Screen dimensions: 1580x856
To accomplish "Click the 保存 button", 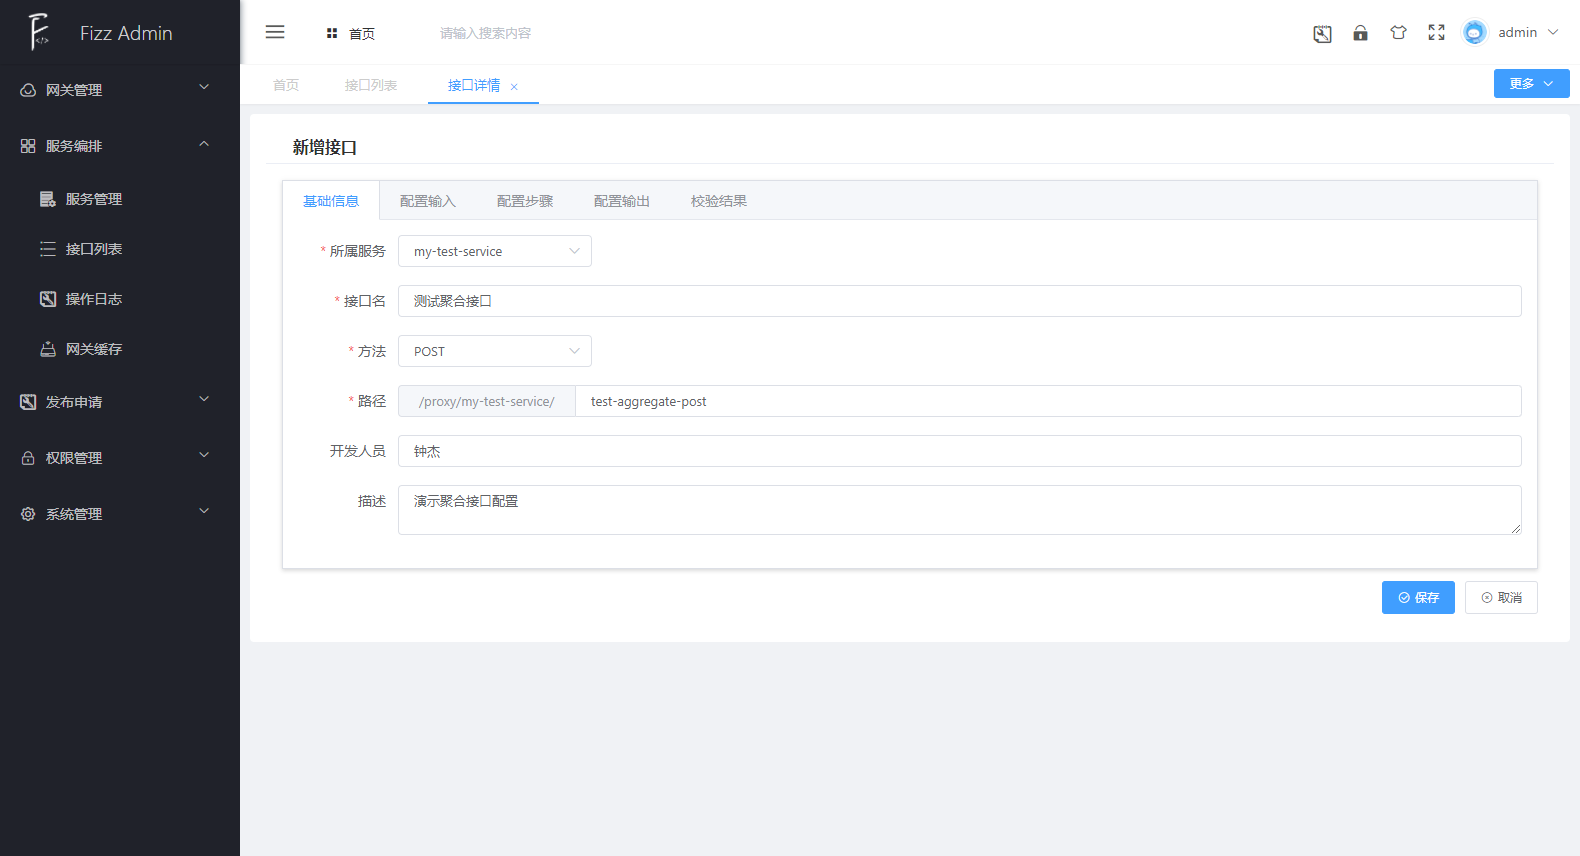I will [x=1417, y=598].
